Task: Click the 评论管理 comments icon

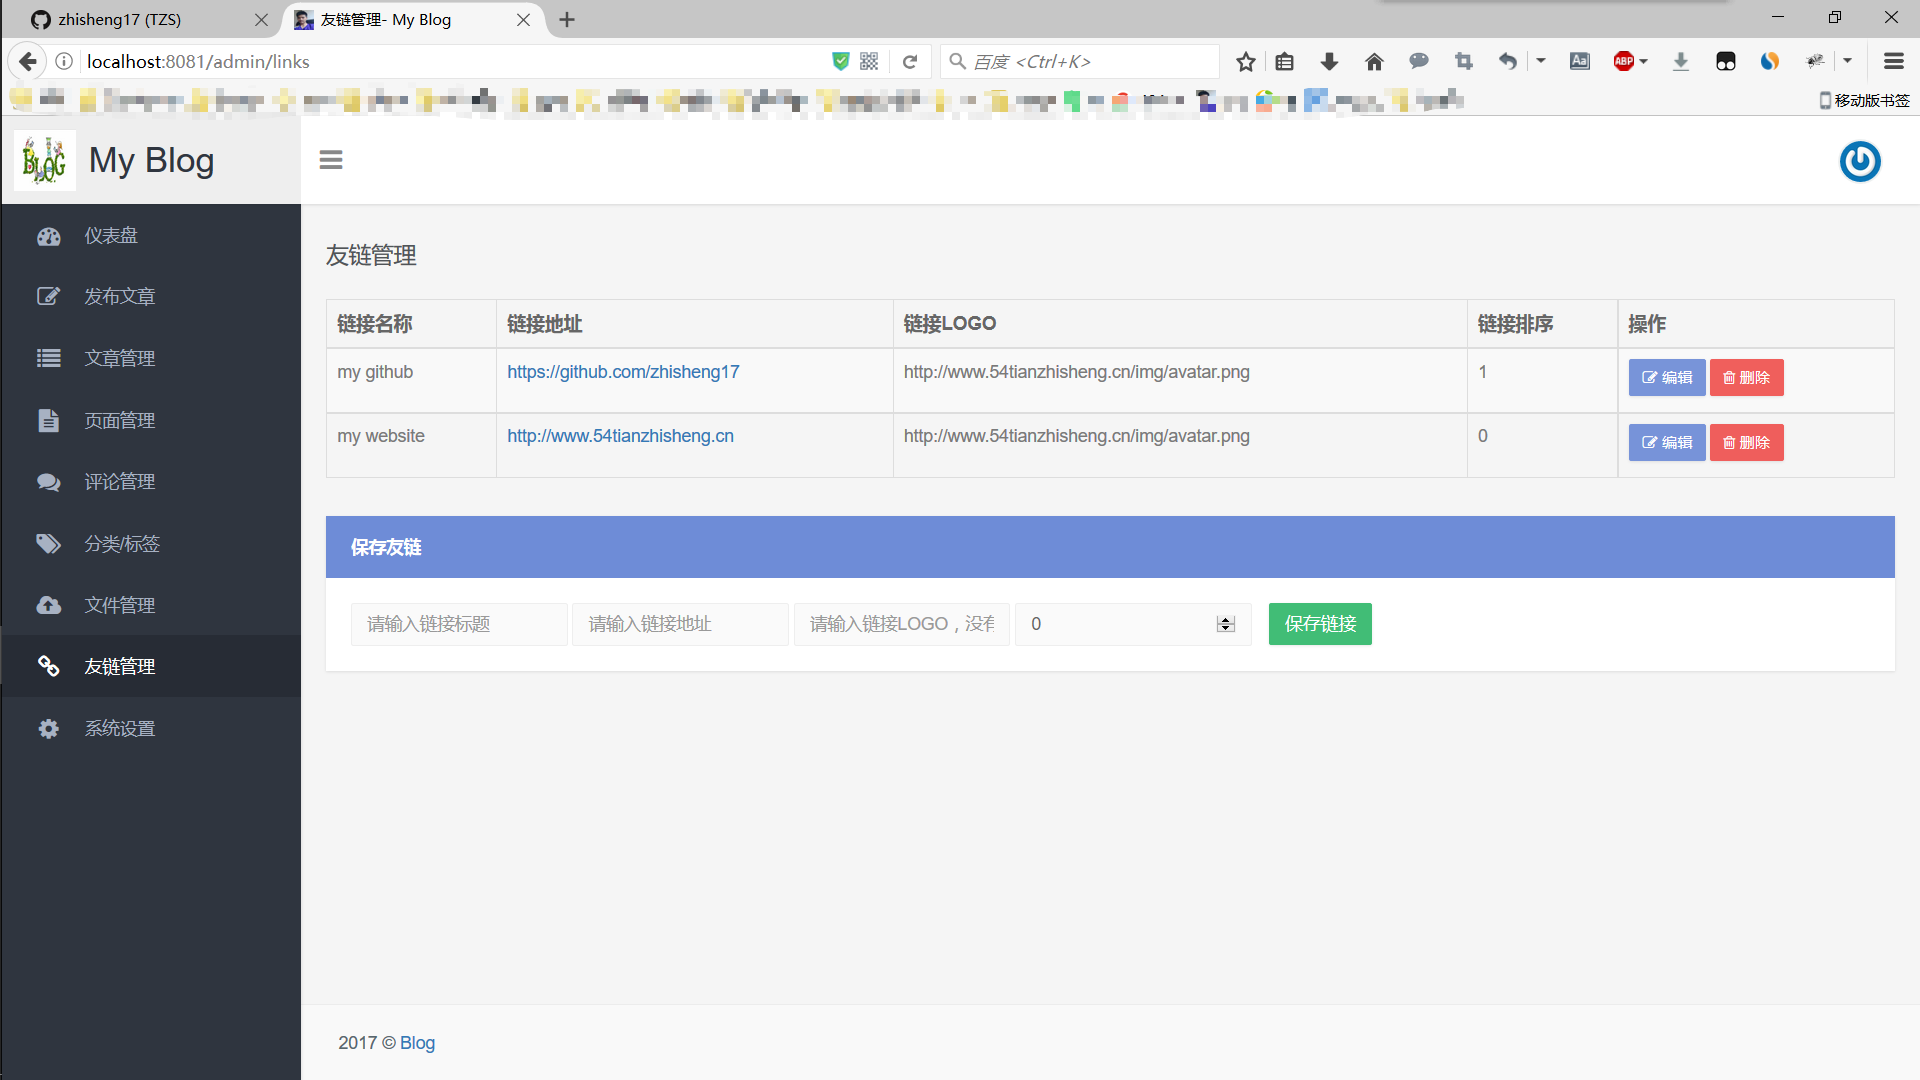Action: 48,482
